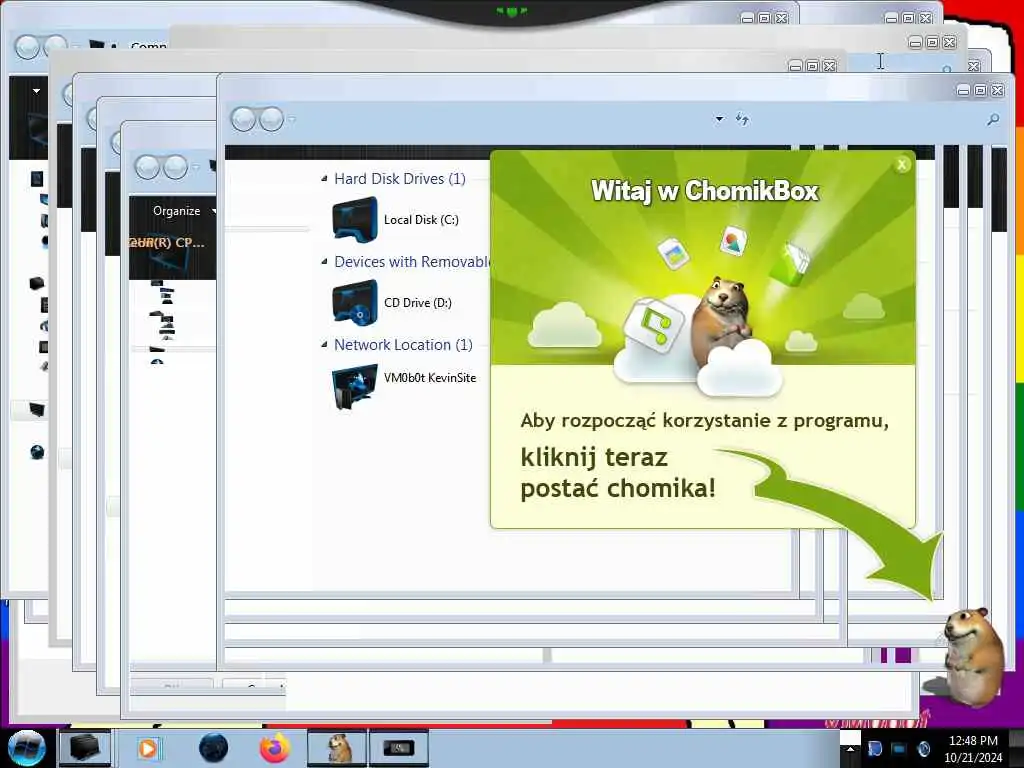The image size is (1024, 768).
Task: Click Network Location (1) header
Action: pos(403,344)
